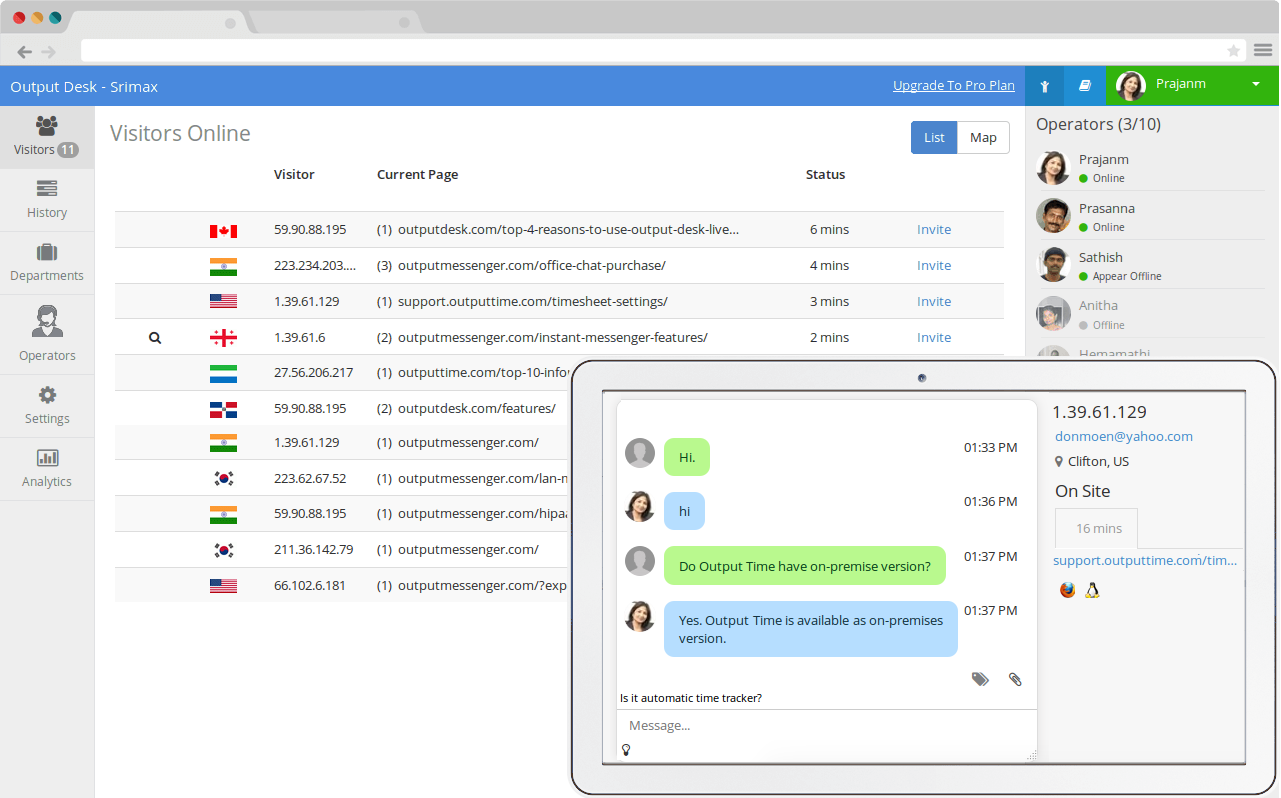This screenshot has width=1281, height=798.
Task: Click the browser address bar
Action: [x=662, y=51]
